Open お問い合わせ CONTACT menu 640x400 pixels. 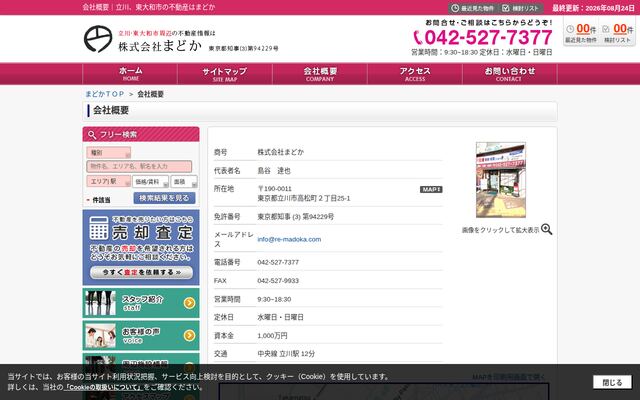(509, 74)
